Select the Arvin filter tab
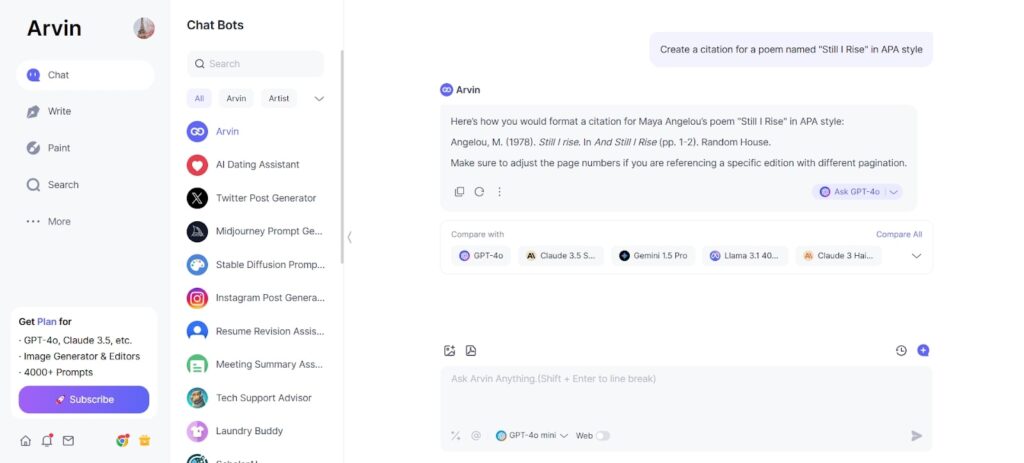1024x463 pixels. [x=236, y=99]
